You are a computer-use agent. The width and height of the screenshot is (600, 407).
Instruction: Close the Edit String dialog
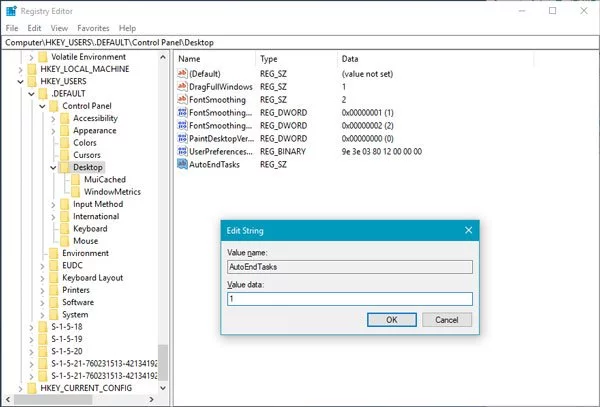467,230
